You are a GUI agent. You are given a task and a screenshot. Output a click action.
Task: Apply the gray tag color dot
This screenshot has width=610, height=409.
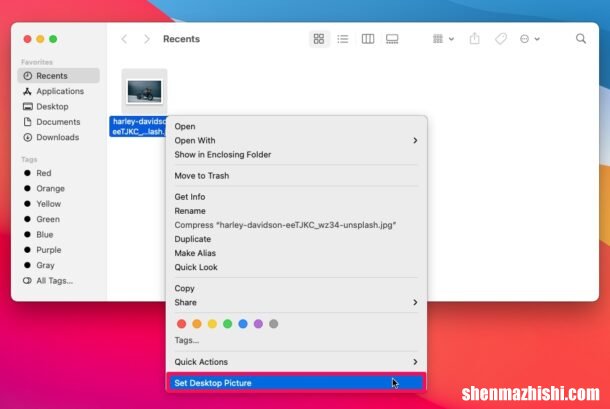[x=273, y=323]
